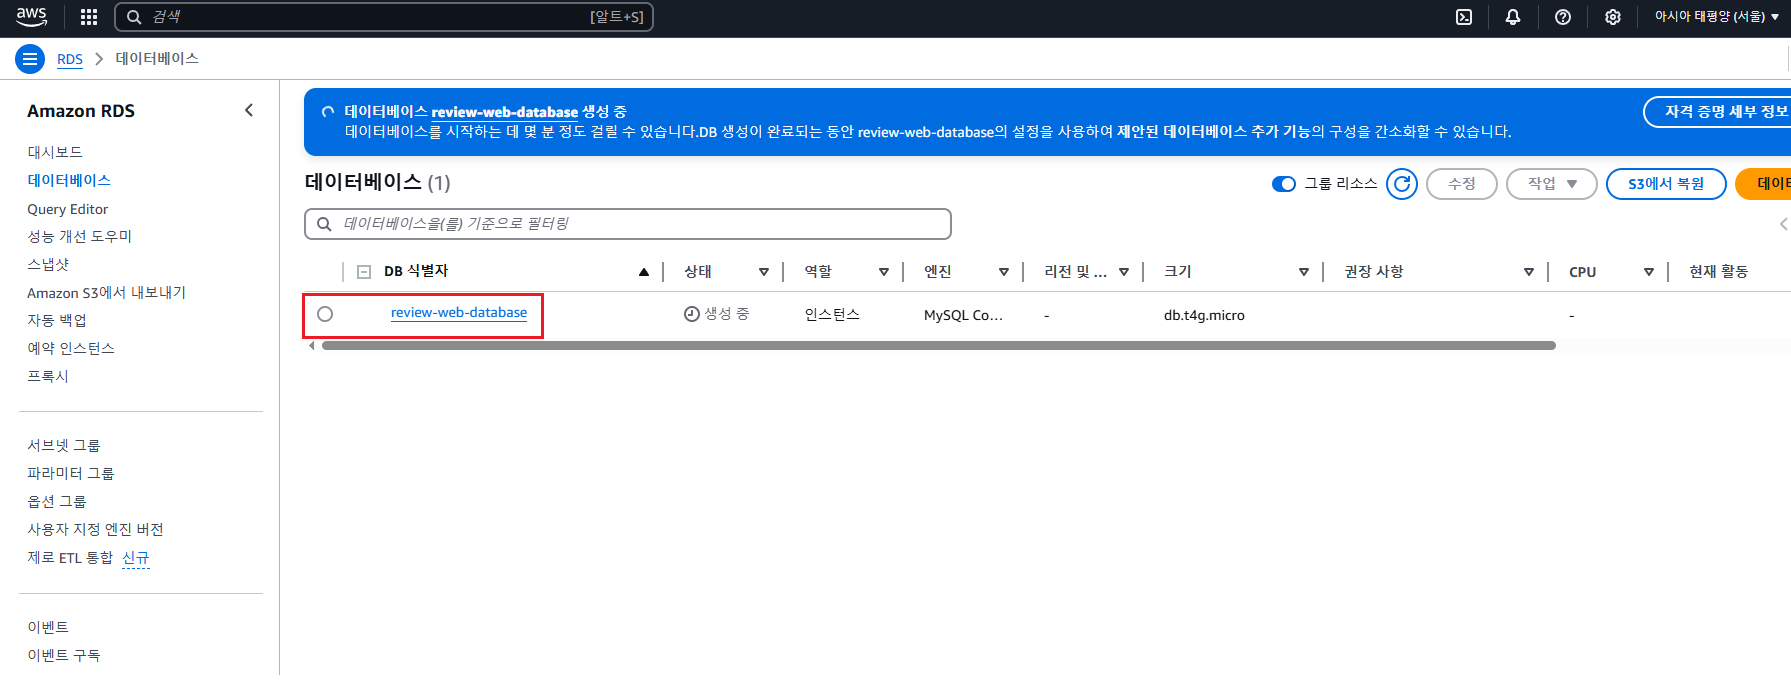Open the help question mark menu

click(1563, 17)
